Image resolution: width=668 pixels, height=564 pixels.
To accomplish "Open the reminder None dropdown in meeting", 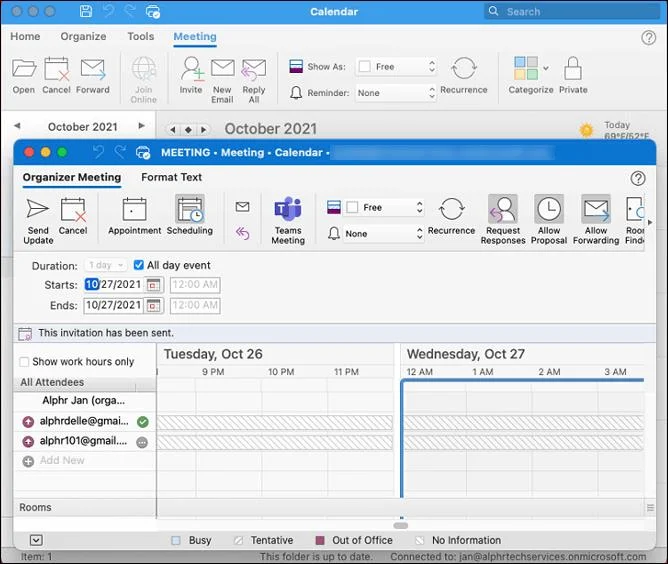I will pyautogui.click(x=418, y=233).
